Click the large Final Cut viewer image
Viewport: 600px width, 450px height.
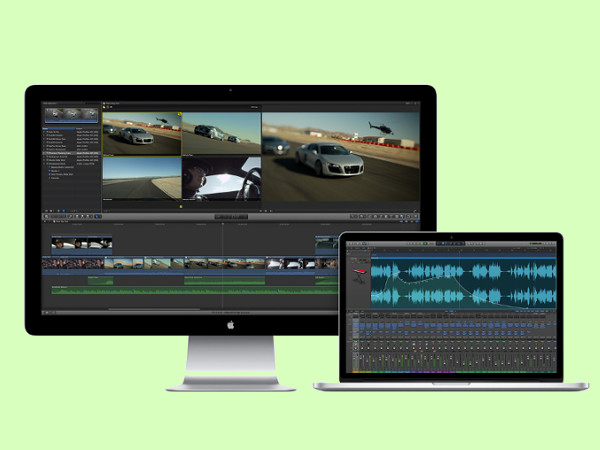[341, 157]
